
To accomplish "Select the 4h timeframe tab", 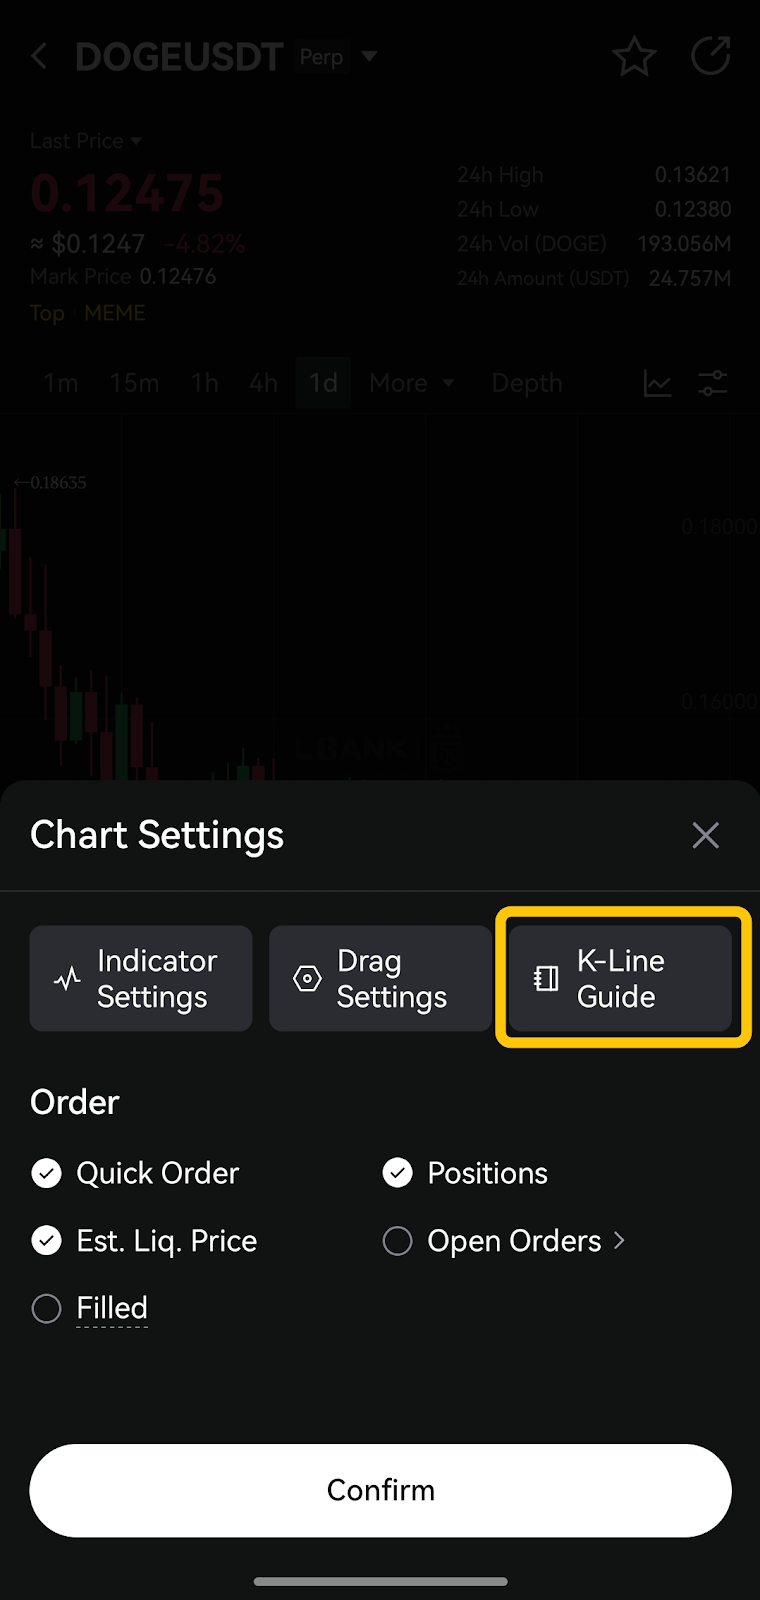I will point(263,383).
